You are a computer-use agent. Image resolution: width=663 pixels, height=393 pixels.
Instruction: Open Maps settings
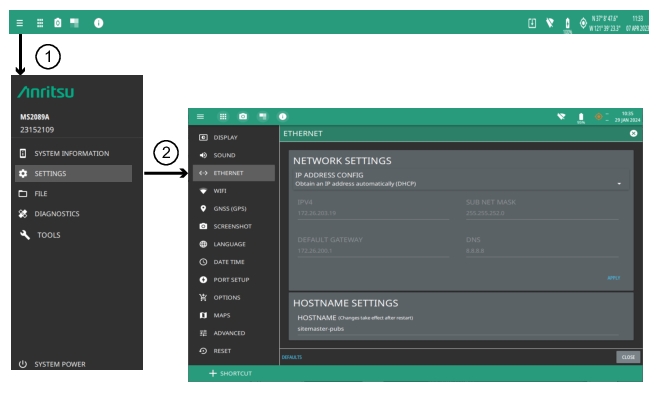(234, 315)
